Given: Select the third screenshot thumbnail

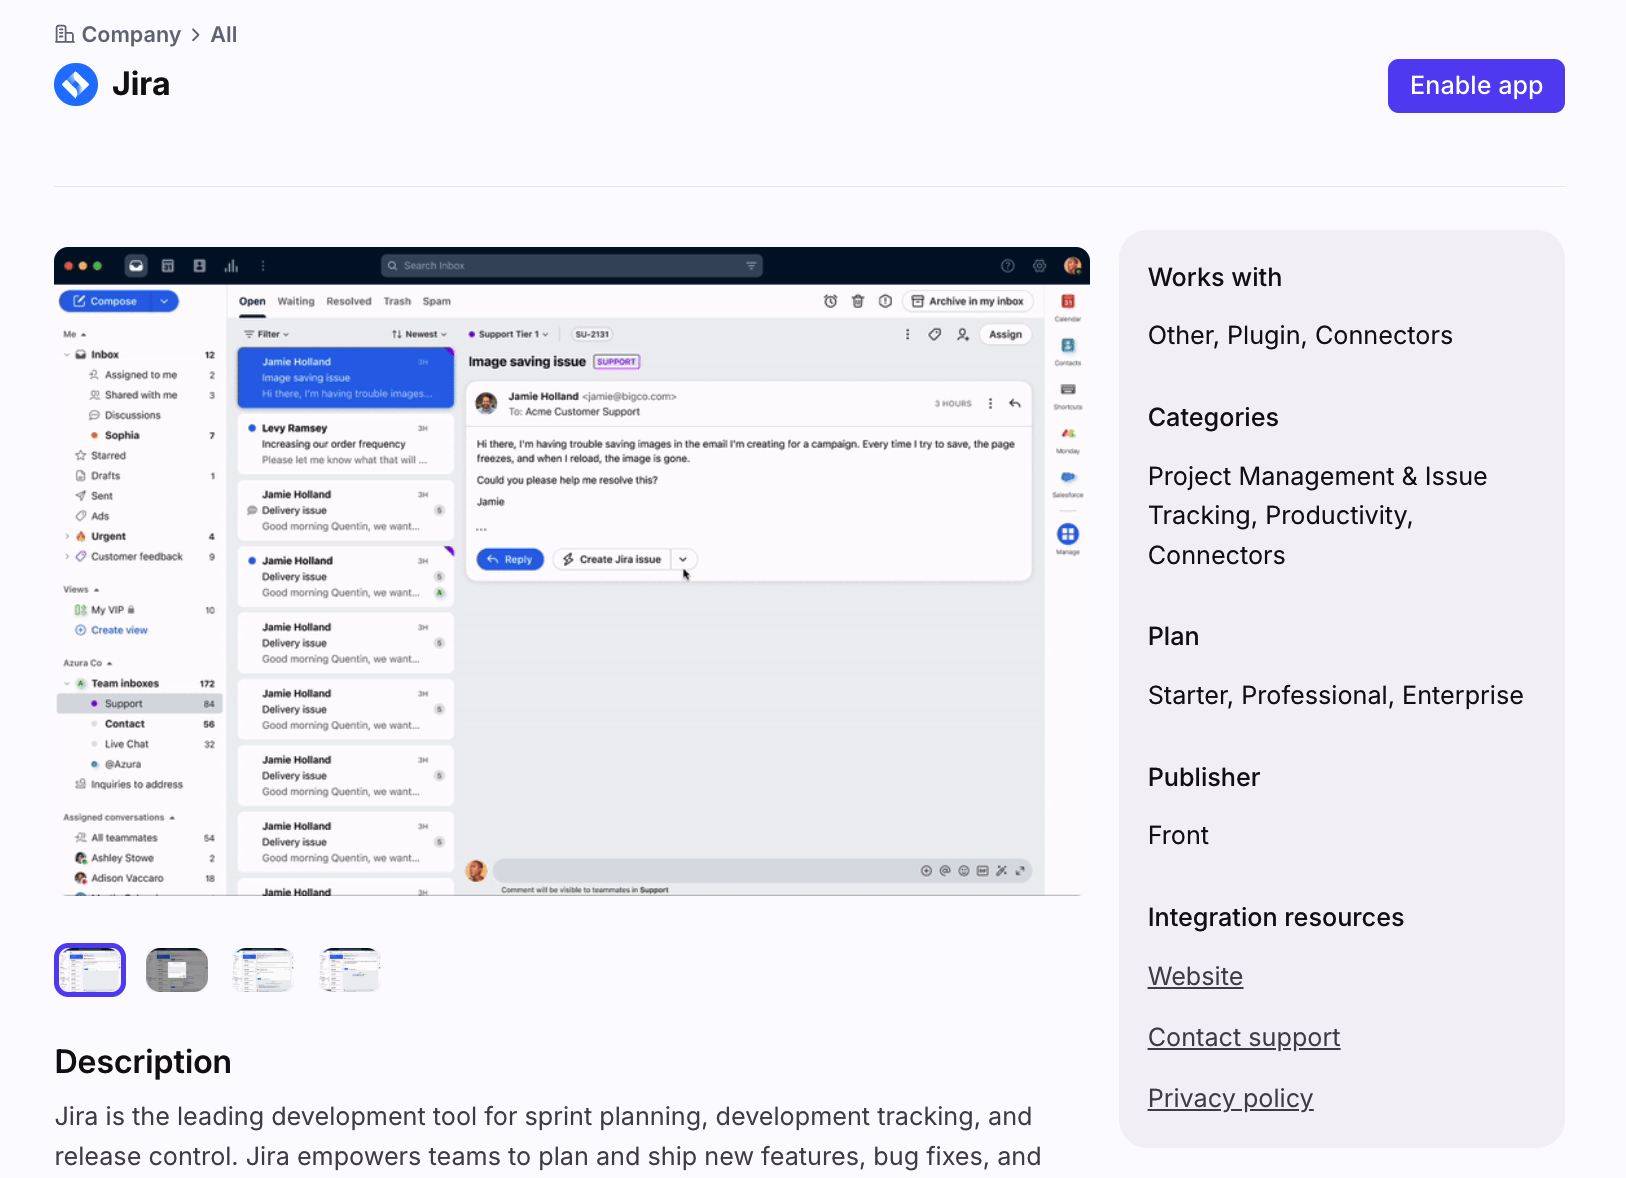Looking at the screenshot, I should point(263,970).
